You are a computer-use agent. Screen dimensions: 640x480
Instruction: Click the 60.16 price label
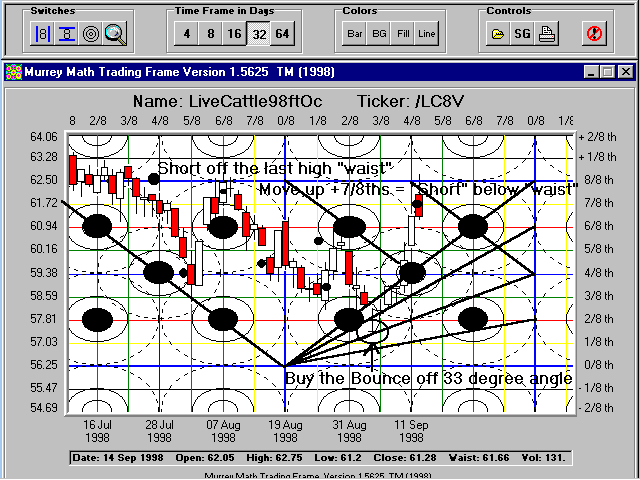pyautogui.click(x=44, y=249)
